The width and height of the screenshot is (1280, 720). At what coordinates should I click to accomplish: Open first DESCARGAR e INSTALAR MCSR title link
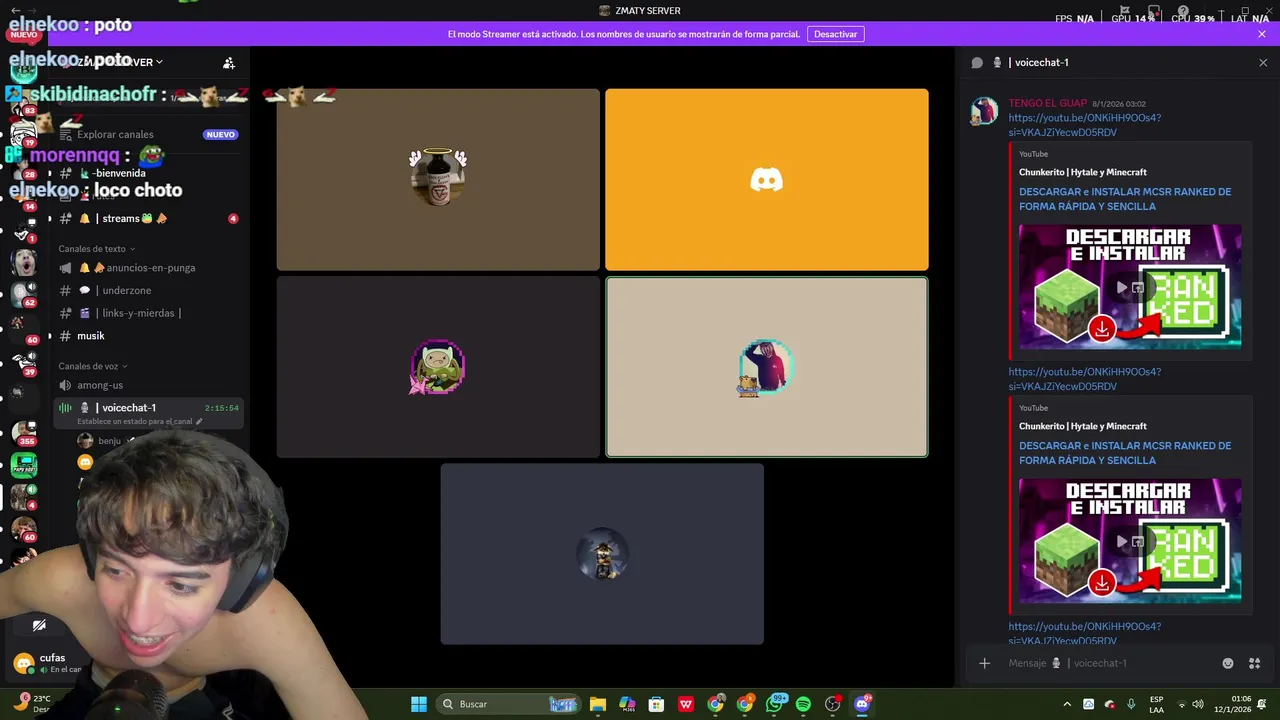click(1125, 199)
